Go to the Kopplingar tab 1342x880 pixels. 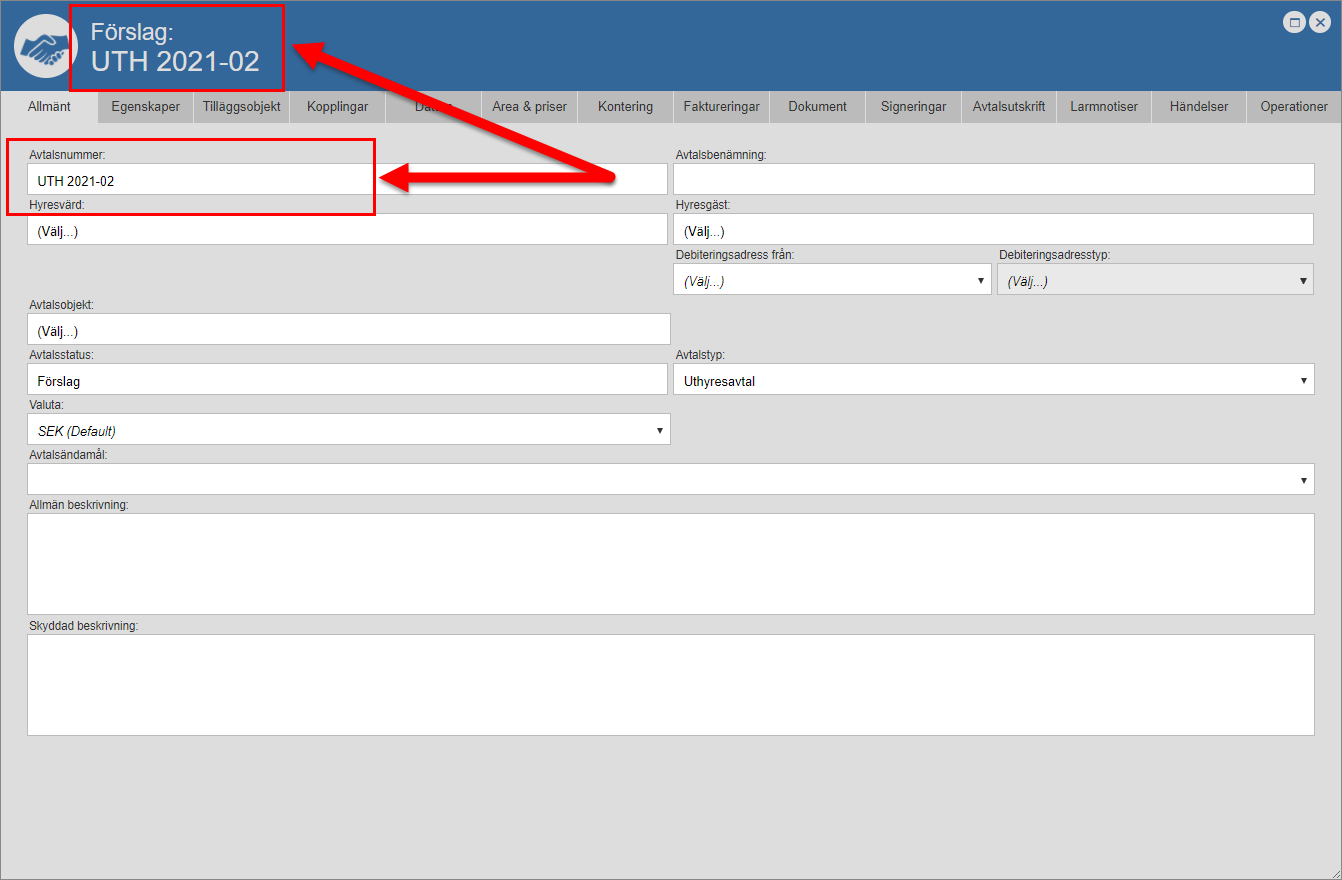(337, 107)
